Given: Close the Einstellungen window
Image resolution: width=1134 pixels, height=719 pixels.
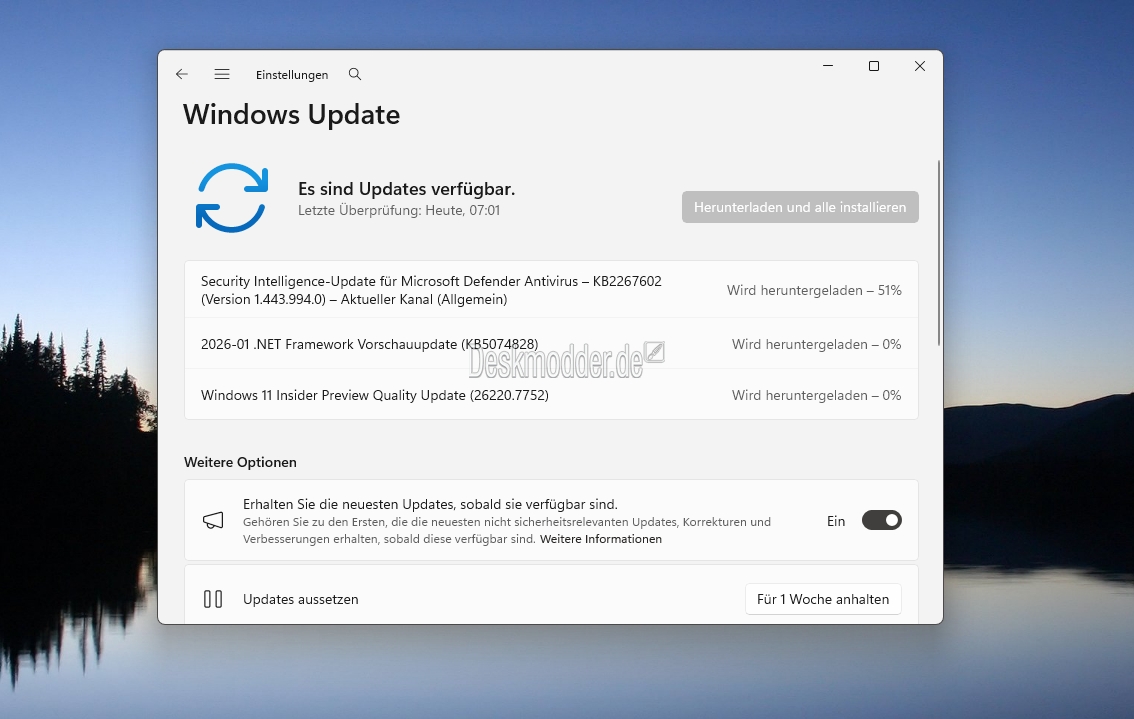Looking at the screenshot, I should (x=920, y=66).
